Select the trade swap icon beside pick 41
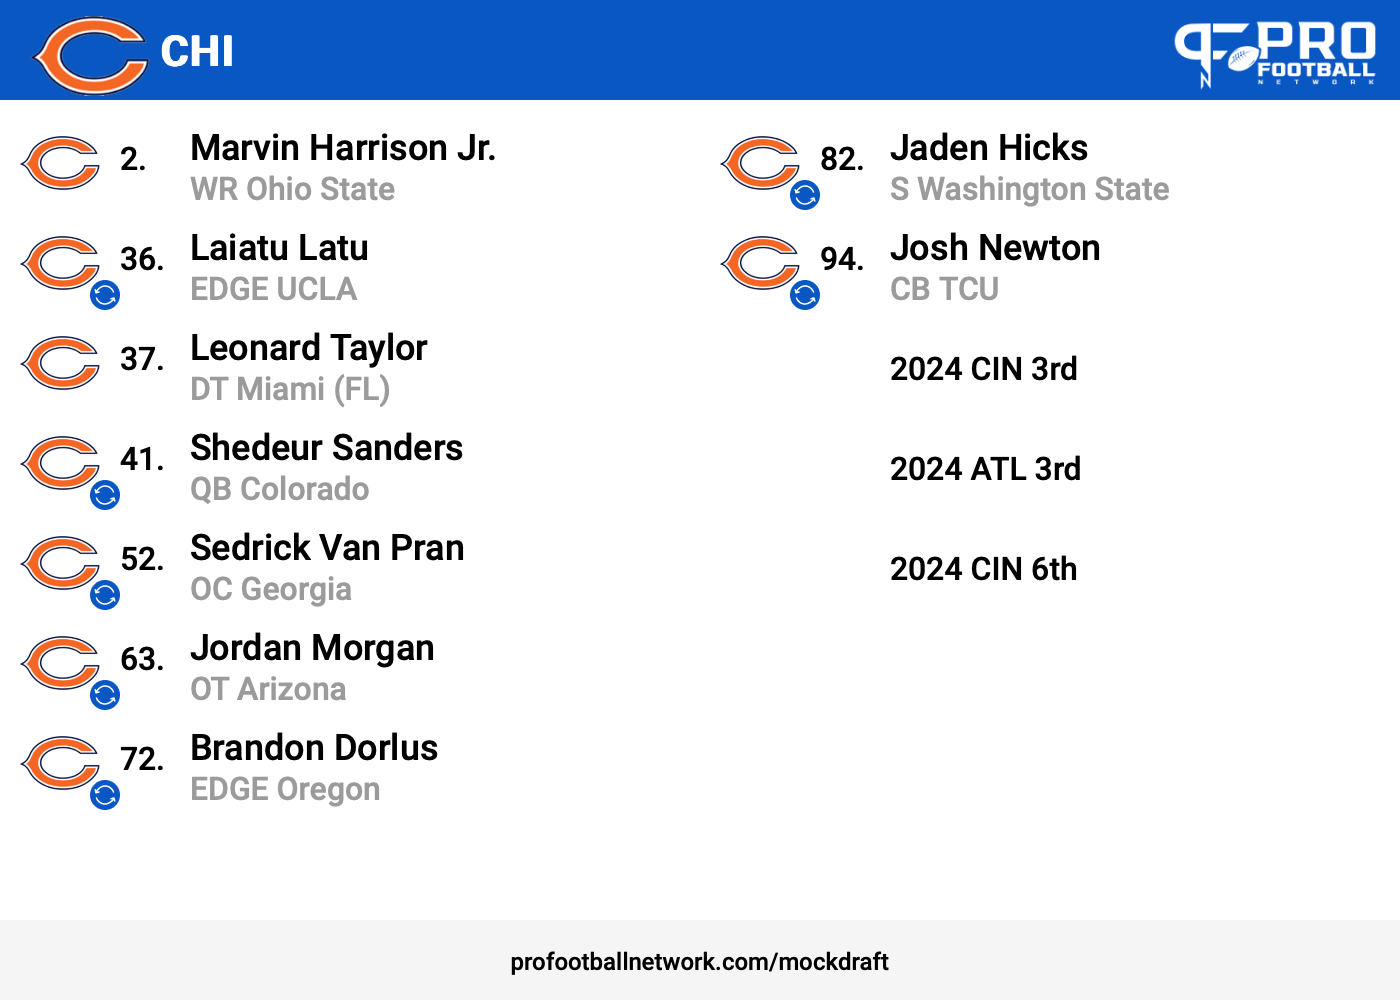1400x1000 pixels. point(105,495)
